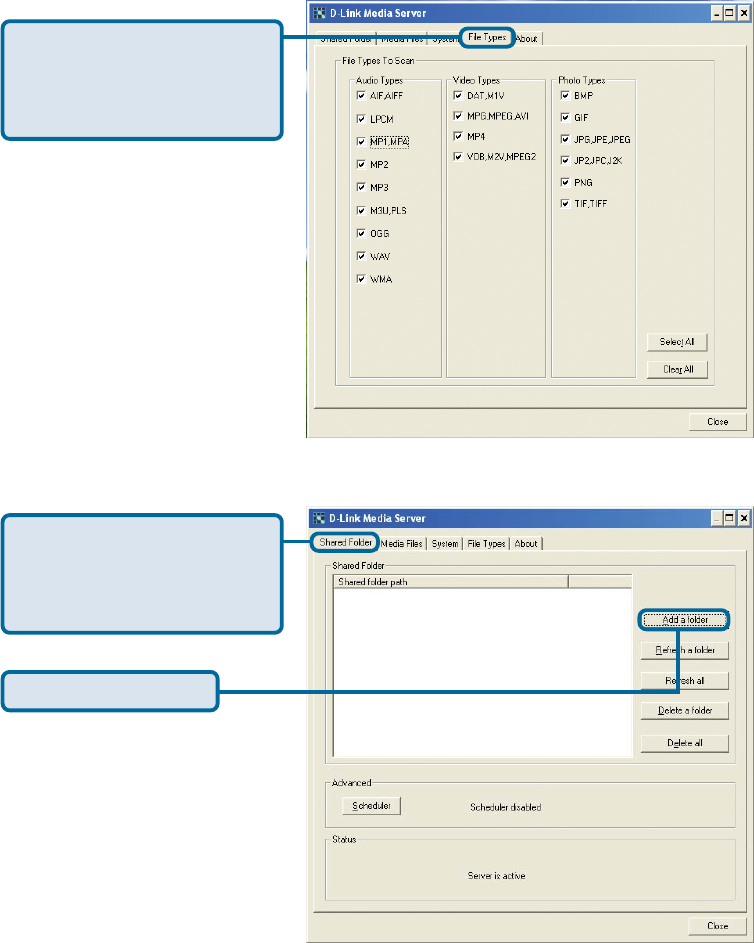Disable the WAV audio type
This screenshot has width=754, height=943.
pyautogui.click(x=361, y=256)
